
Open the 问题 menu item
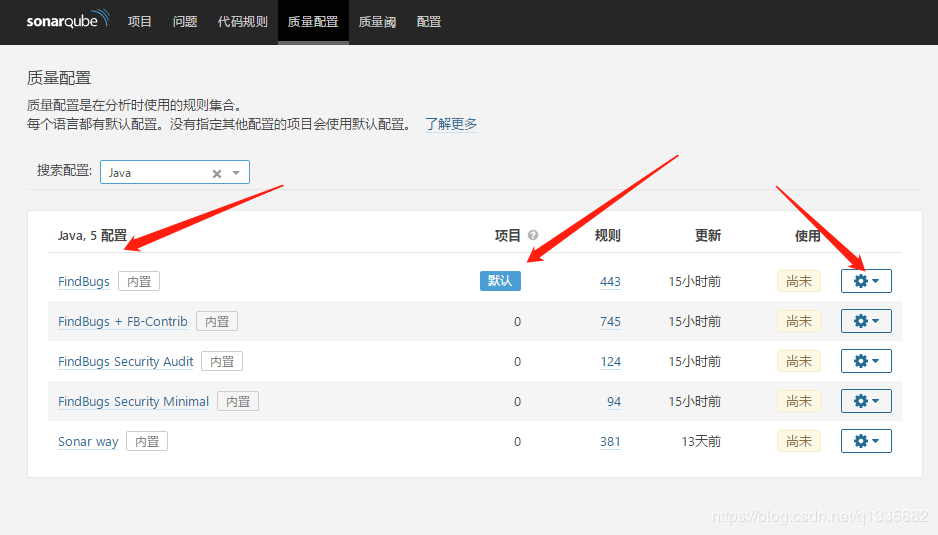185,22
